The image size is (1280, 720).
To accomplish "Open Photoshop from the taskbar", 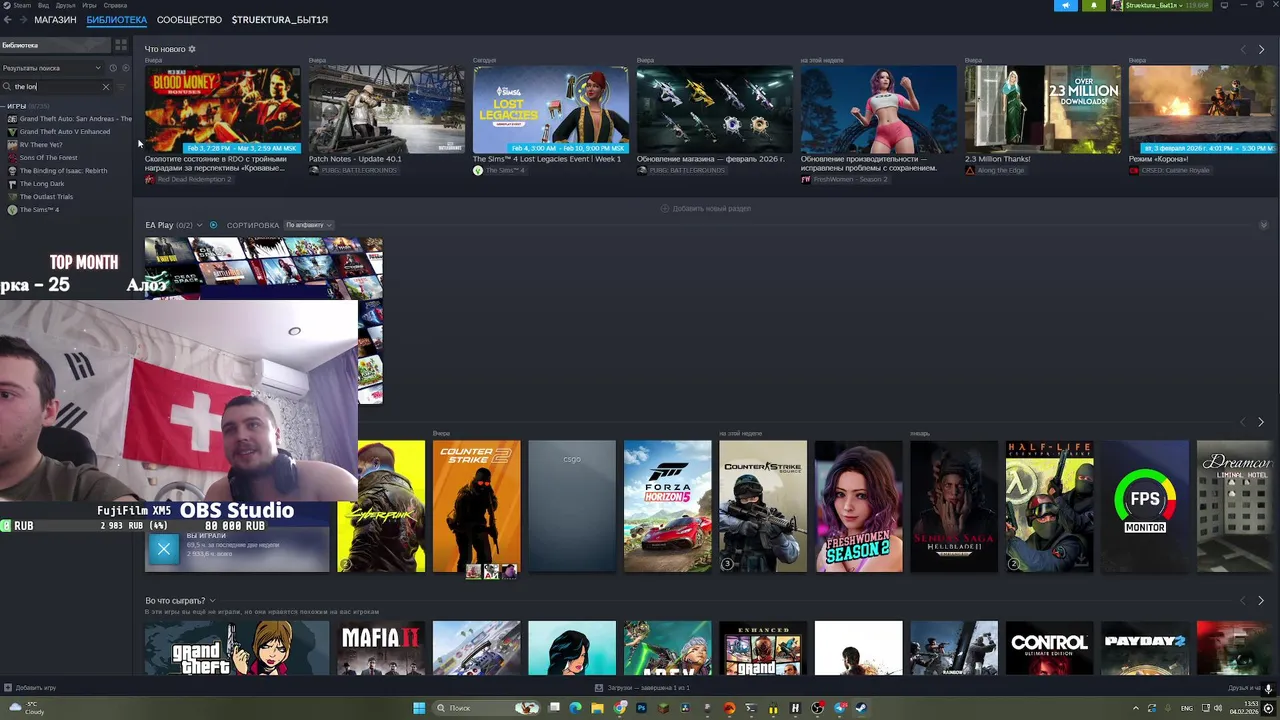I will [641, 708].
